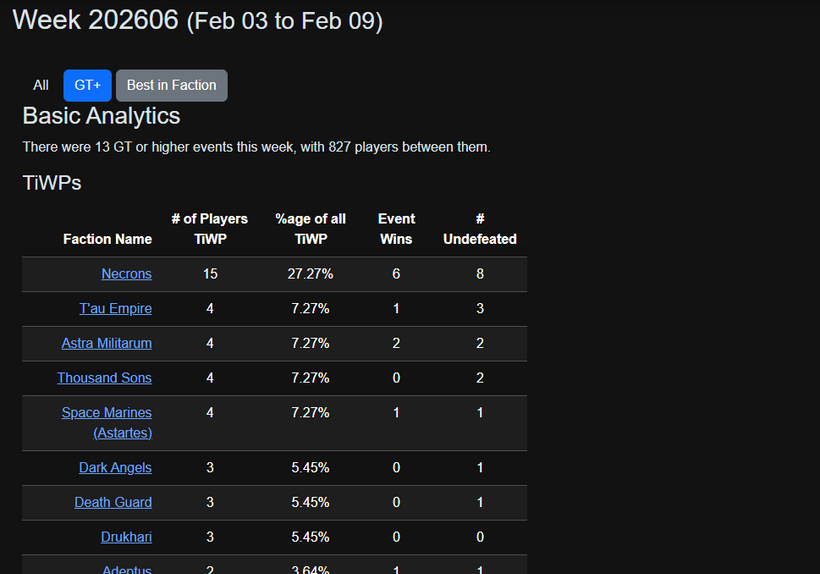Click the T'au Empire faction link
The width and height of the screenshot is (820, 574).
115,308
